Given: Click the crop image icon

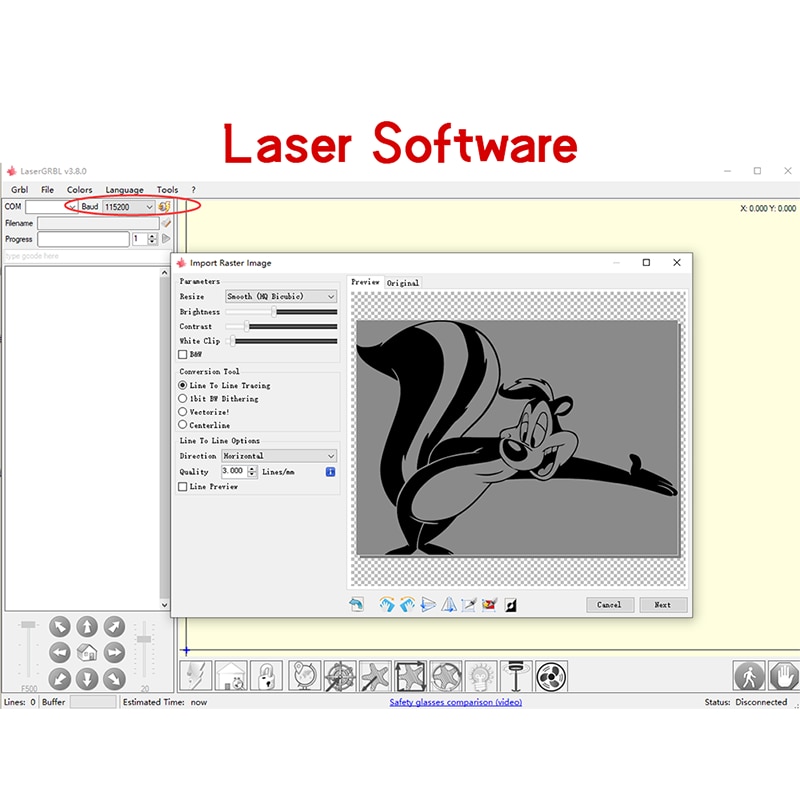Looking at the screenshot, I should coord(469,605).
